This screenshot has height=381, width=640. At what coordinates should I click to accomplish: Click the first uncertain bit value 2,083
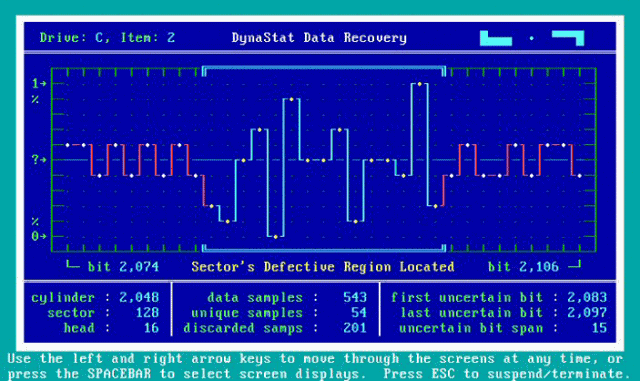pos(587,297)
